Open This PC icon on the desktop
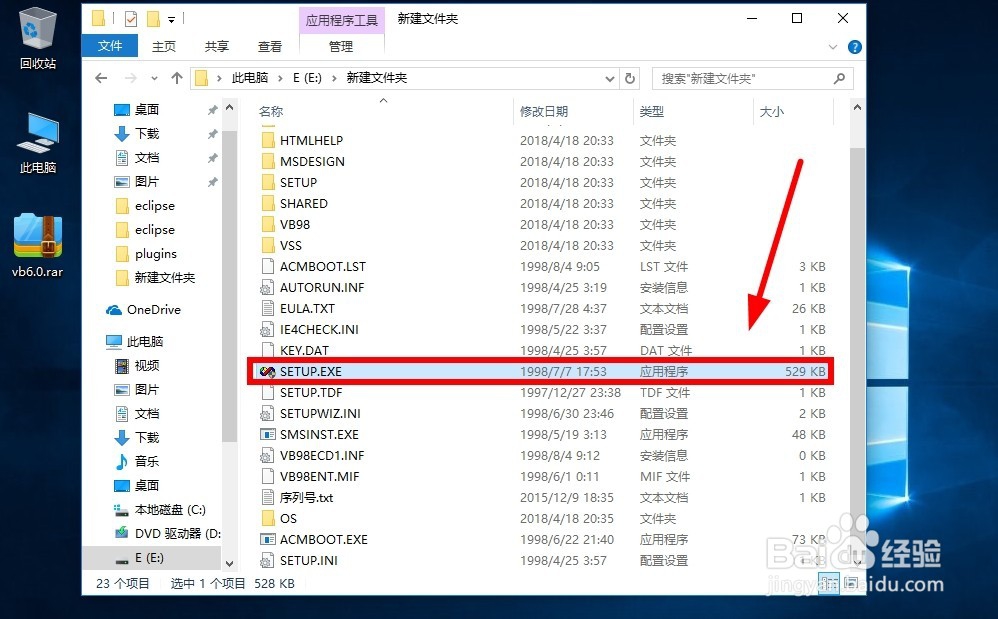This screenshot has height=619, width=998. click(38, 143)
